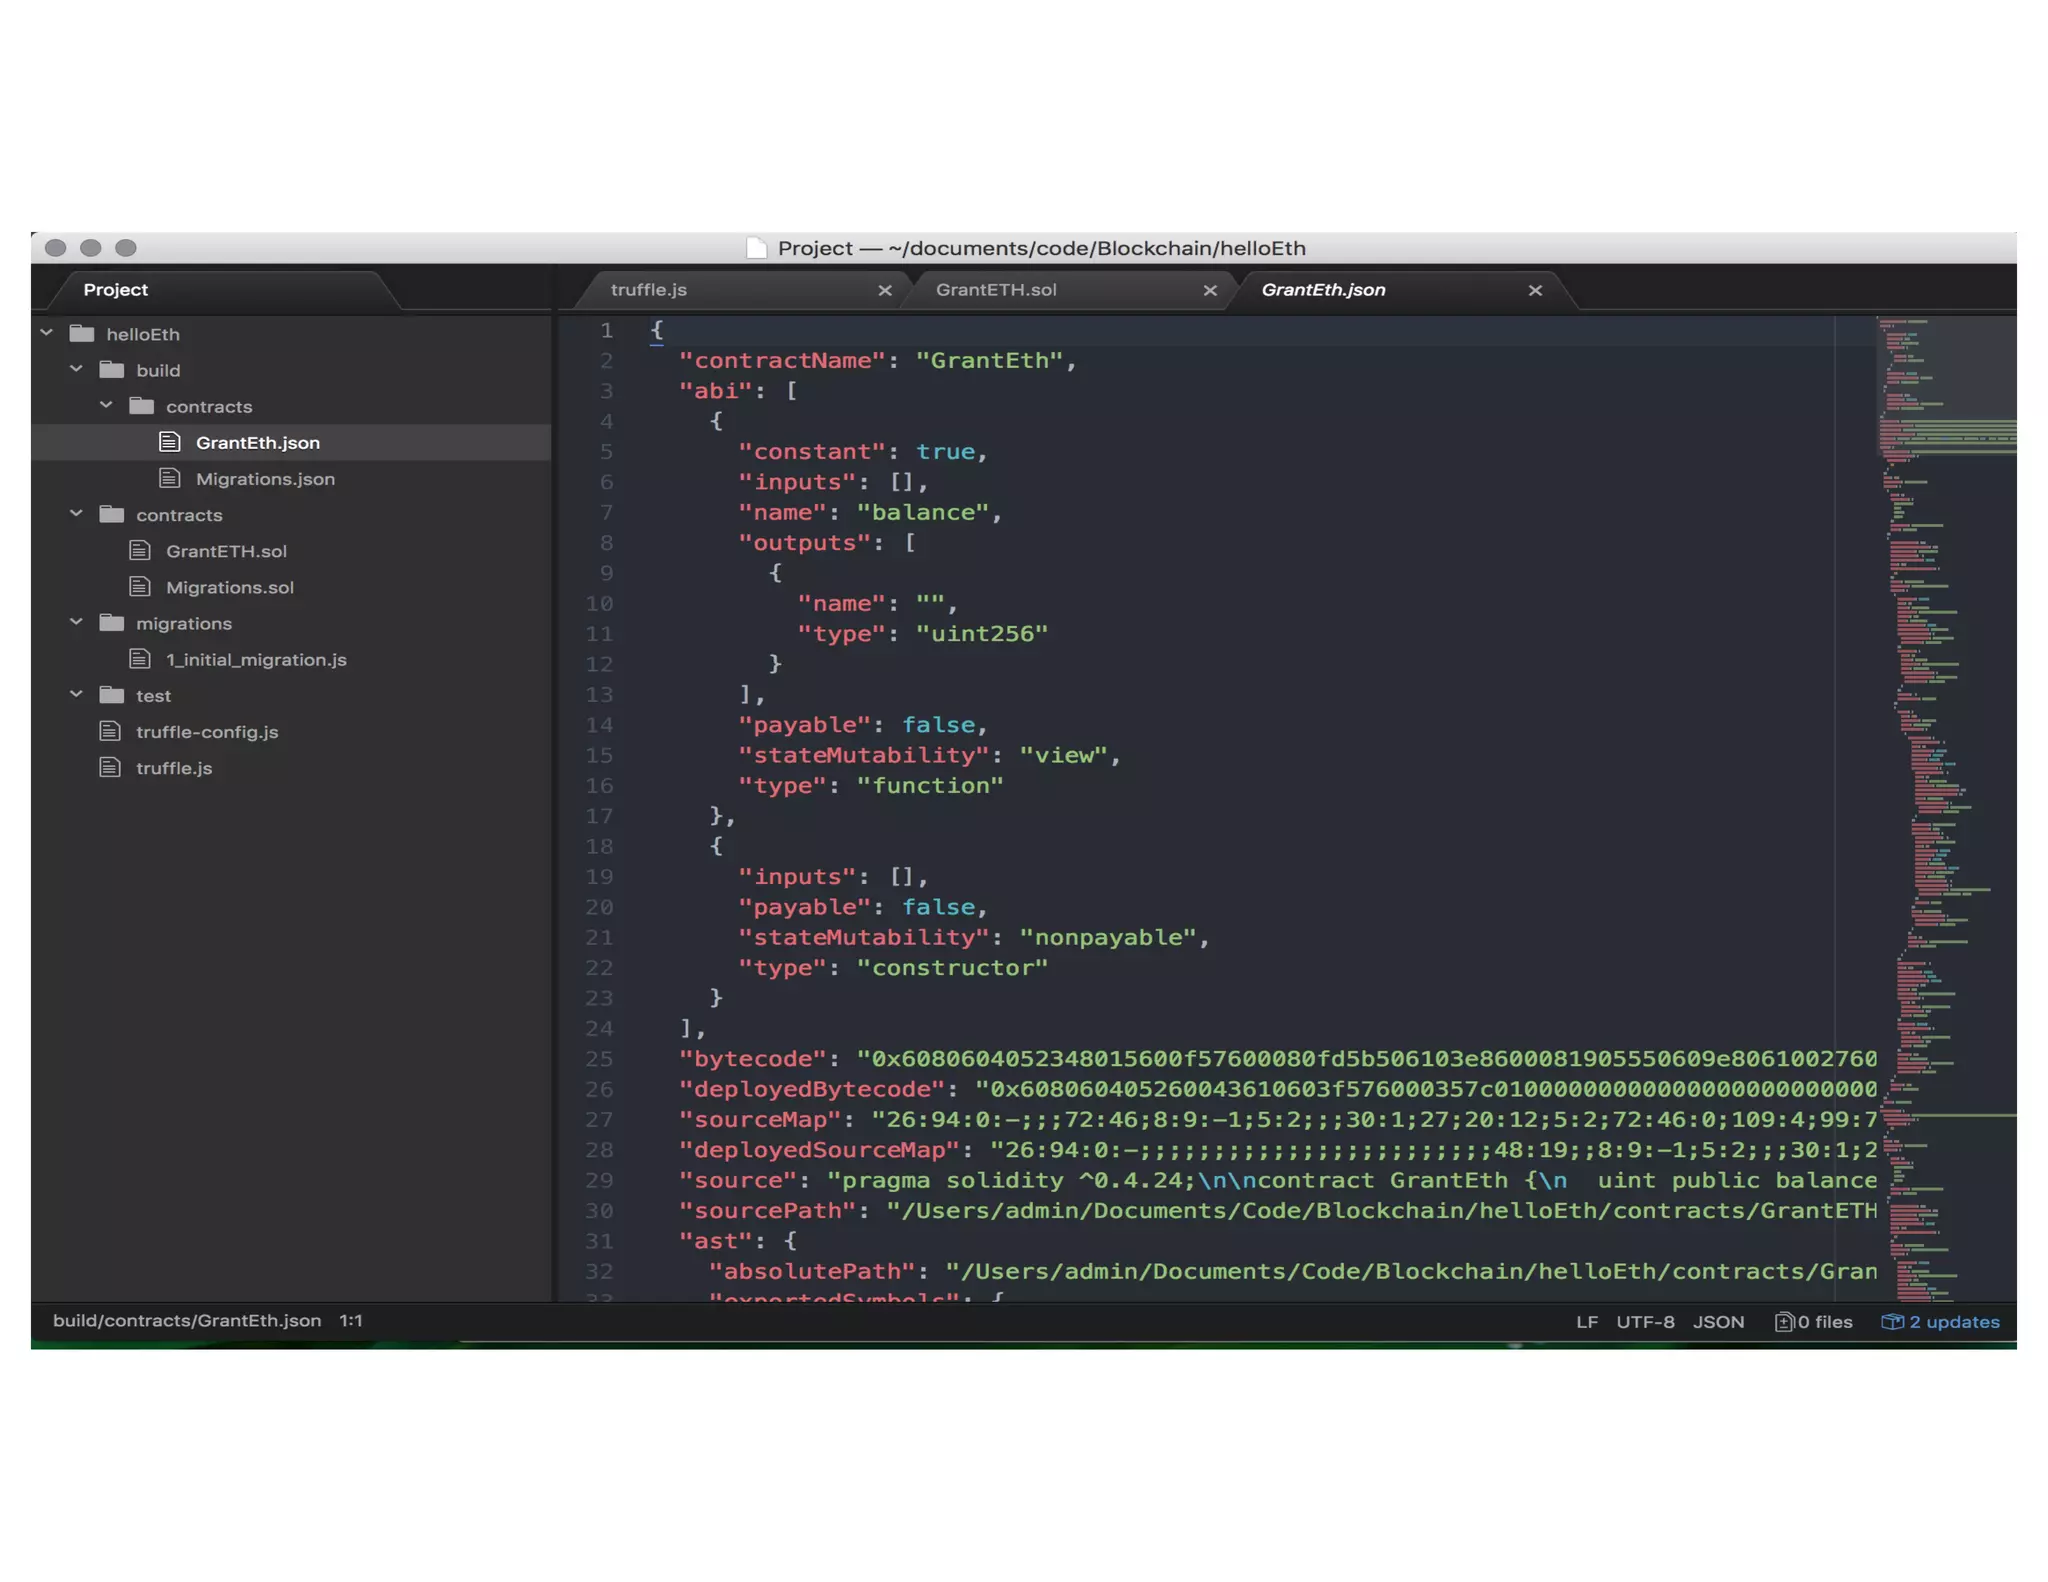Click the package icon next to 2 updates

point(1891,1322)
